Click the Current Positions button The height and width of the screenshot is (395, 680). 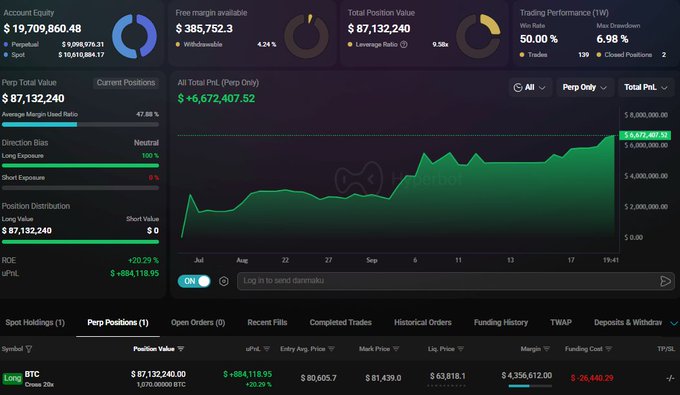(x=126, y=82)
